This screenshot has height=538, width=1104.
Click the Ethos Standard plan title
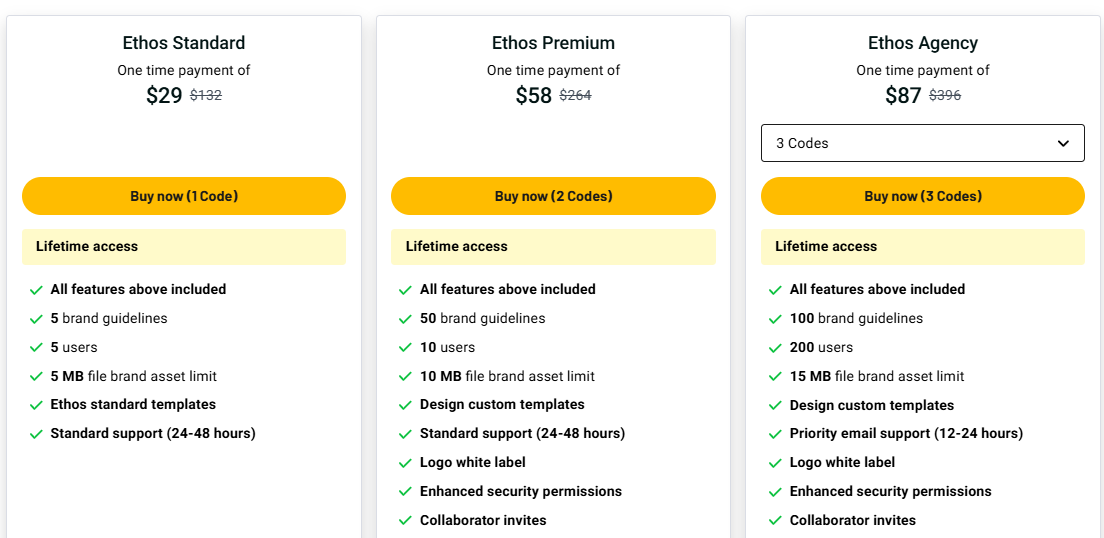(184, 43)
